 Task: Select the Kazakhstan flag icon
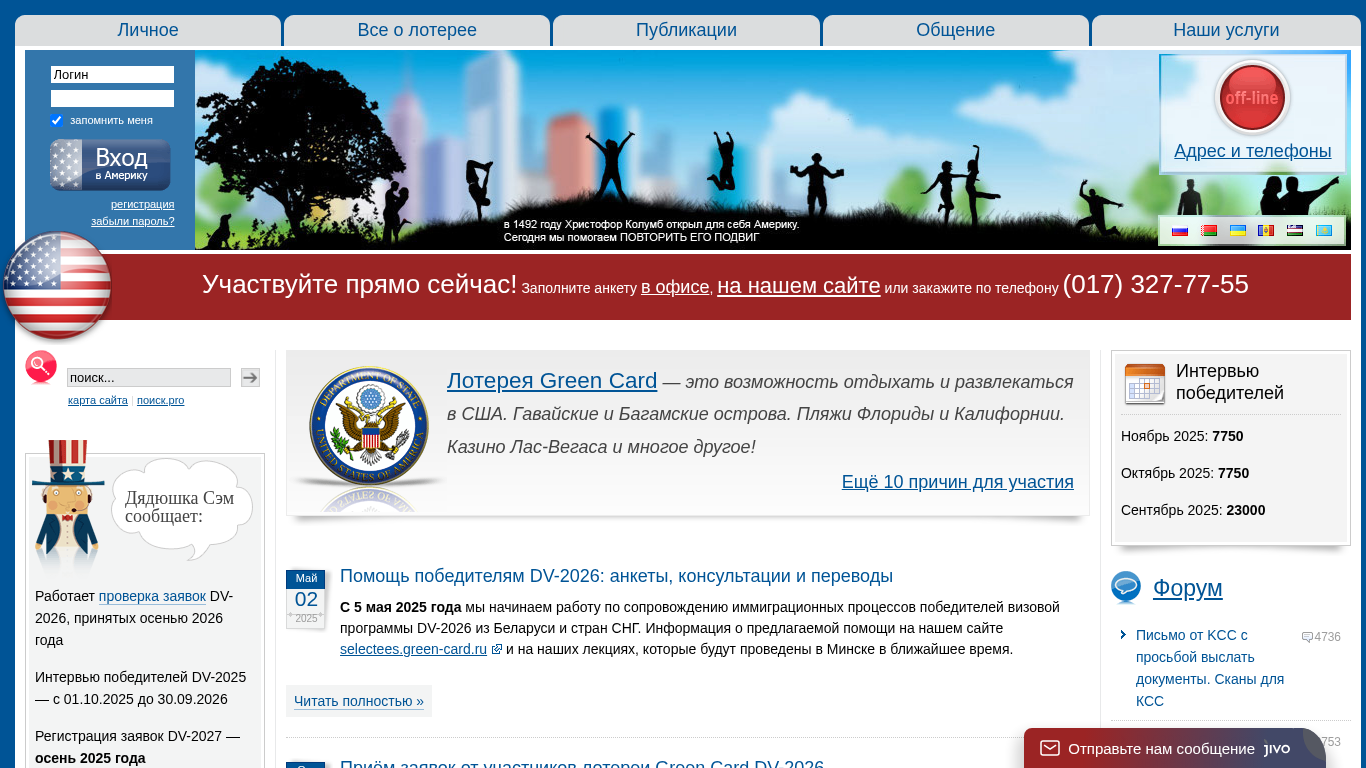pos(1323,231)
